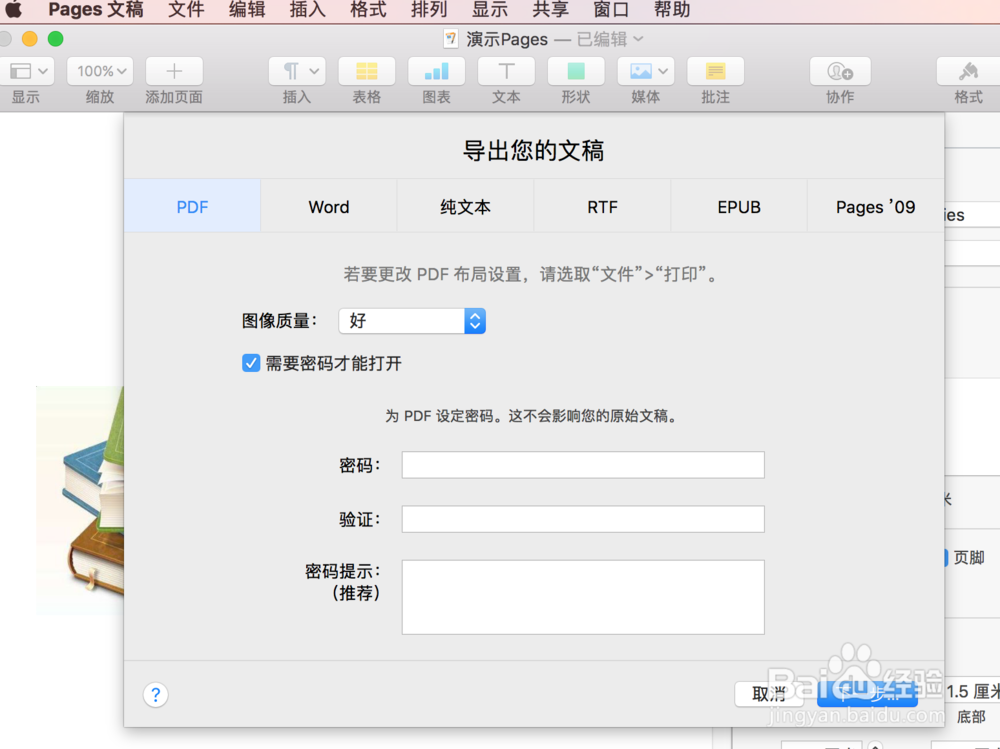The height and width of the screenshot is (749, 1000).
Task: Insert a table using the 表格 icon
Action: pos(366,71)
